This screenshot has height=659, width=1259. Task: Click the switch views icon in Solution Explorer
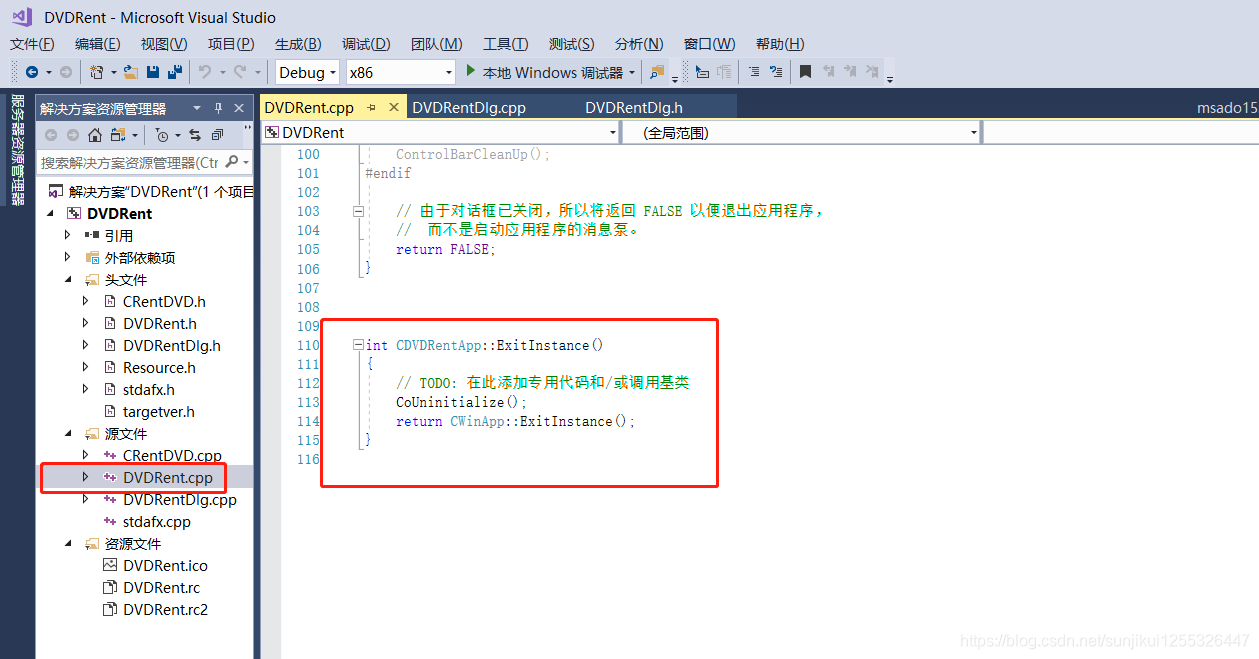pyautogui.click(x=118, y=135)
